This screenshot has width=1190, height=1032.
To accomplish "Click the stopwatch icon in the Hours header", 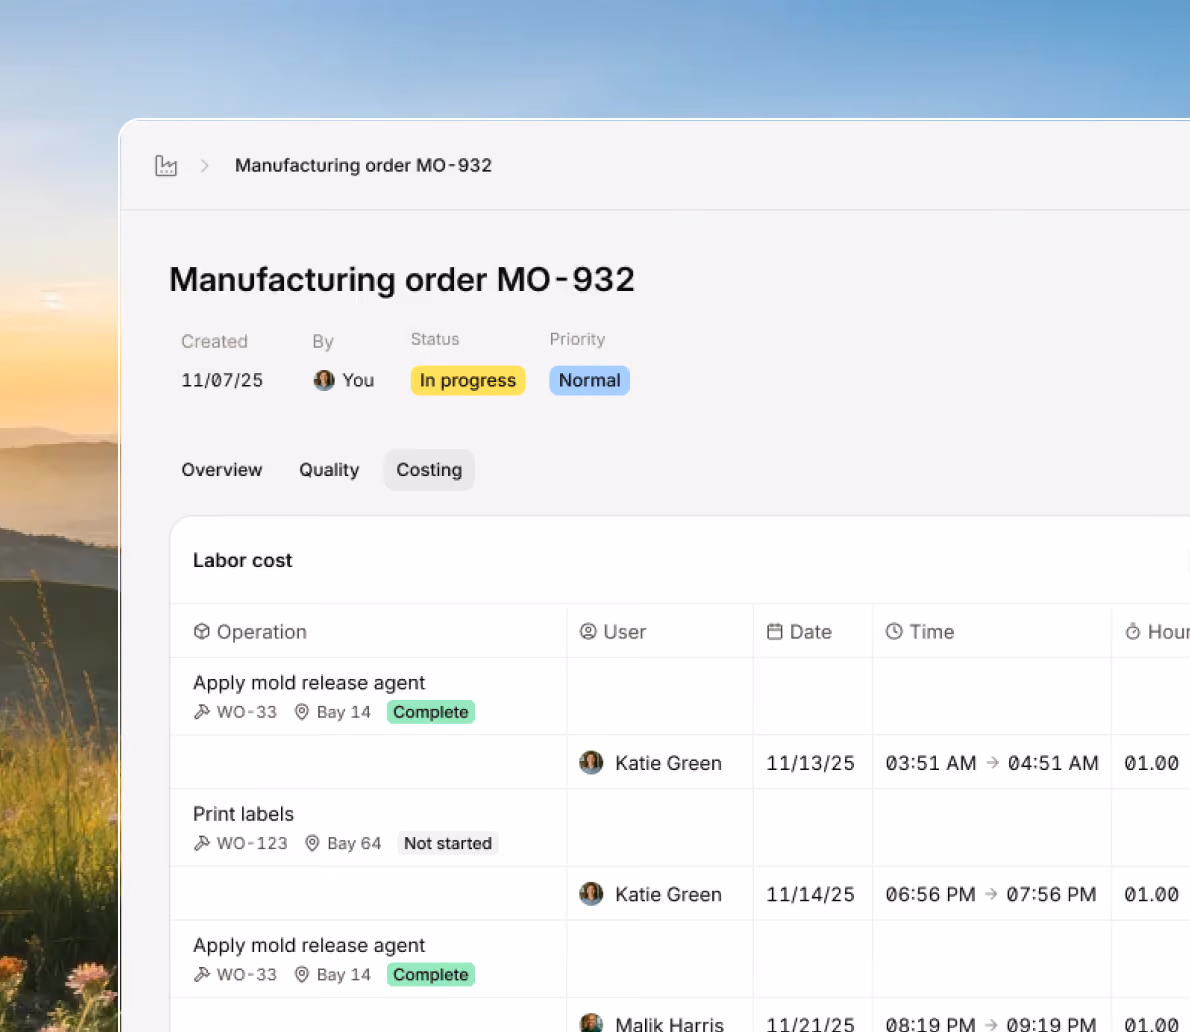I will pos(1132,631).
